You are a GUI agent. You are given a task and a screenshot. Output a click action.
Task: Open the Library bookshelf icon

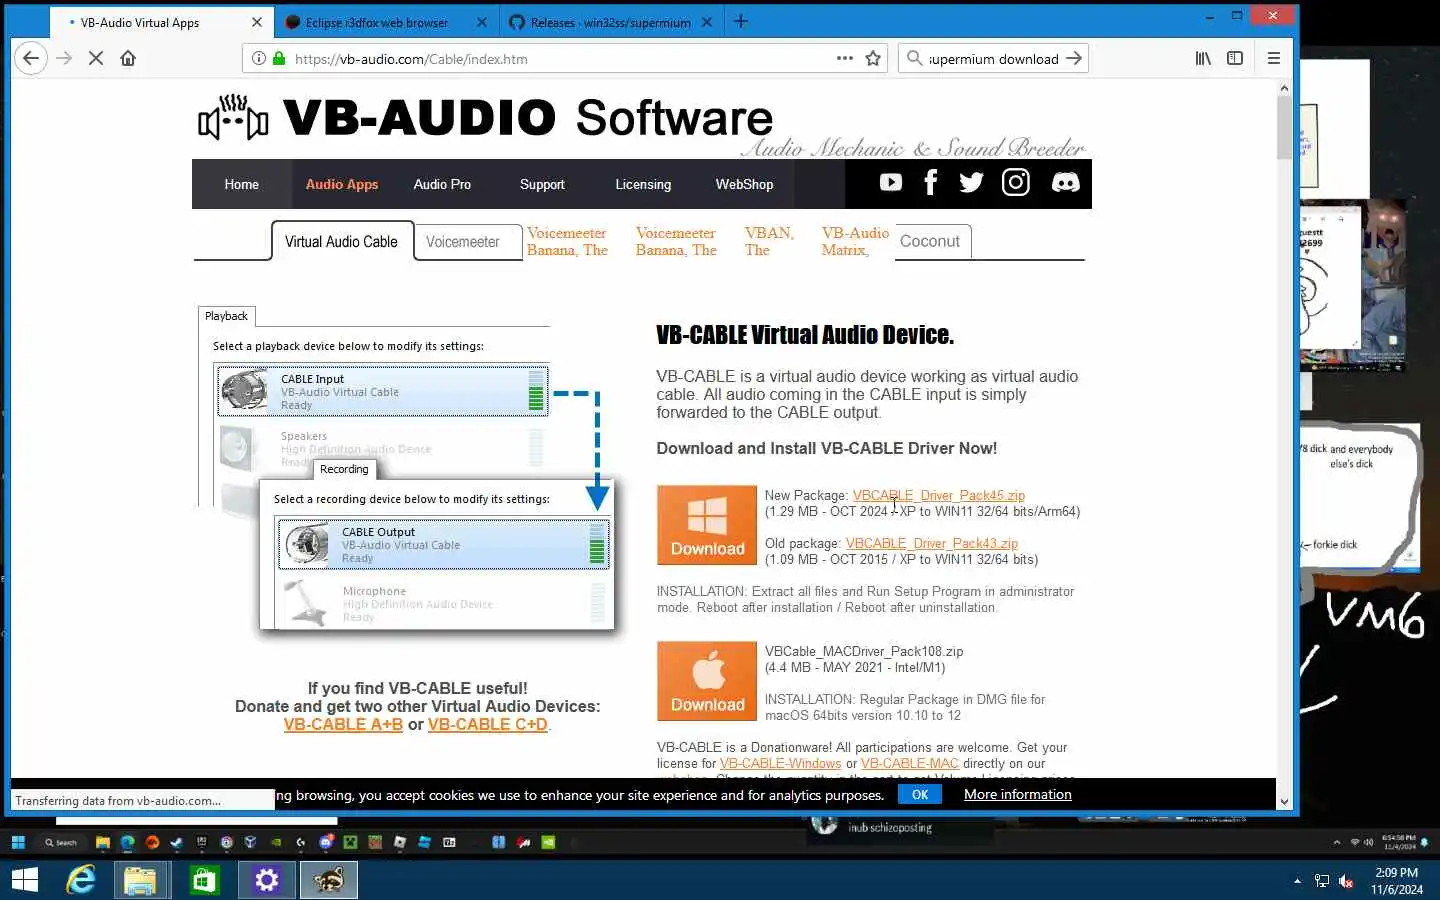pos(1203,58)
